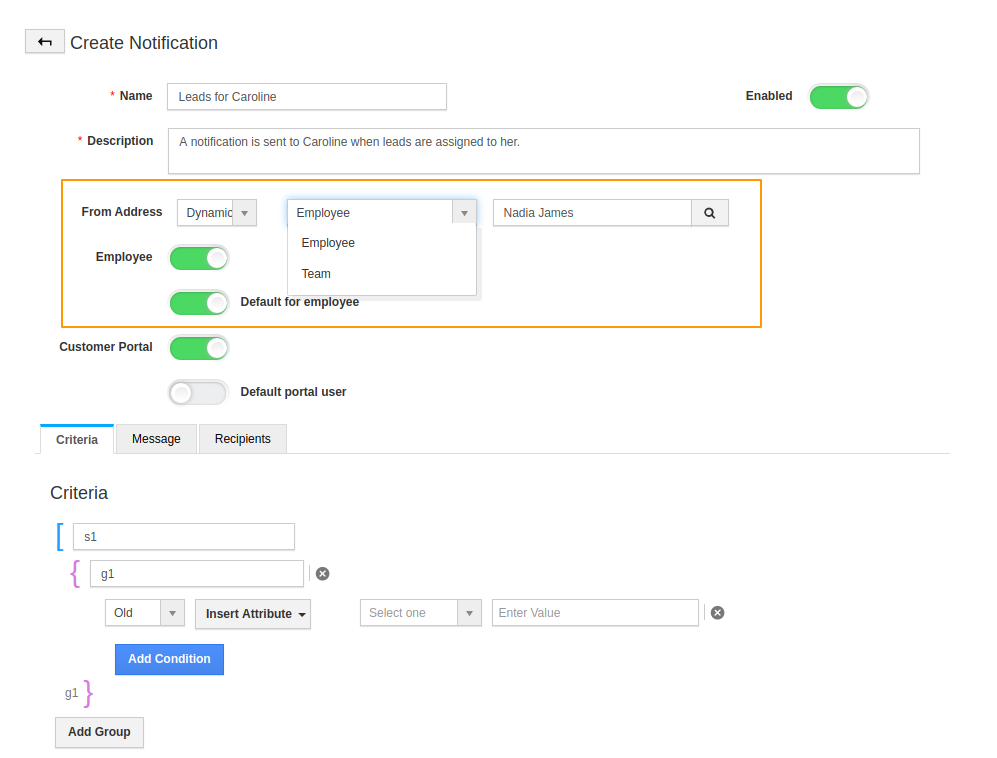Toggle the Employee switch

pyautogui.click(x=199, y=258)
